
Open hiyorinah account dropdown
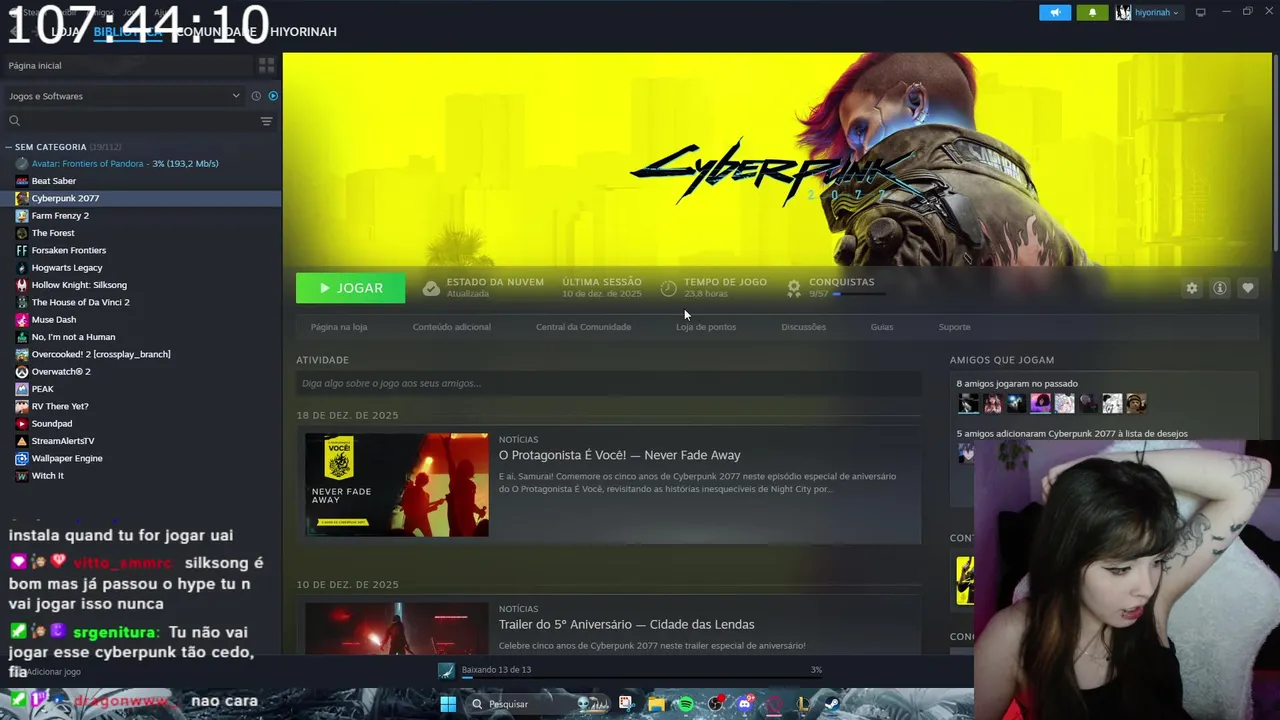1148,13
